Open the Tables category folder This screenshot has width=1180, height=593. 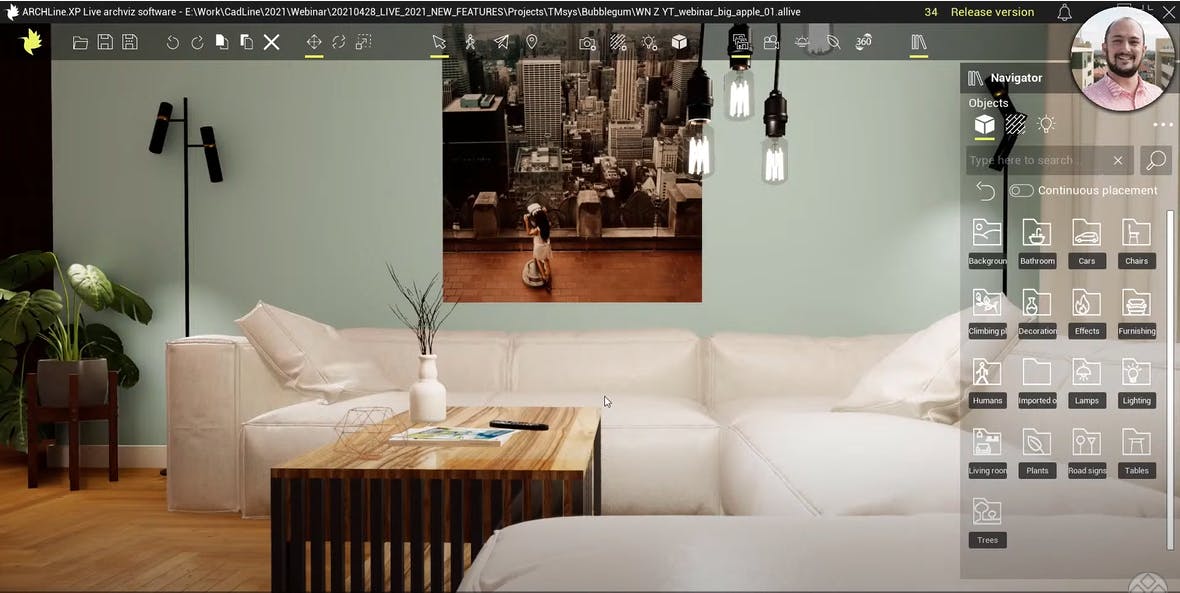pos(1136,452)
